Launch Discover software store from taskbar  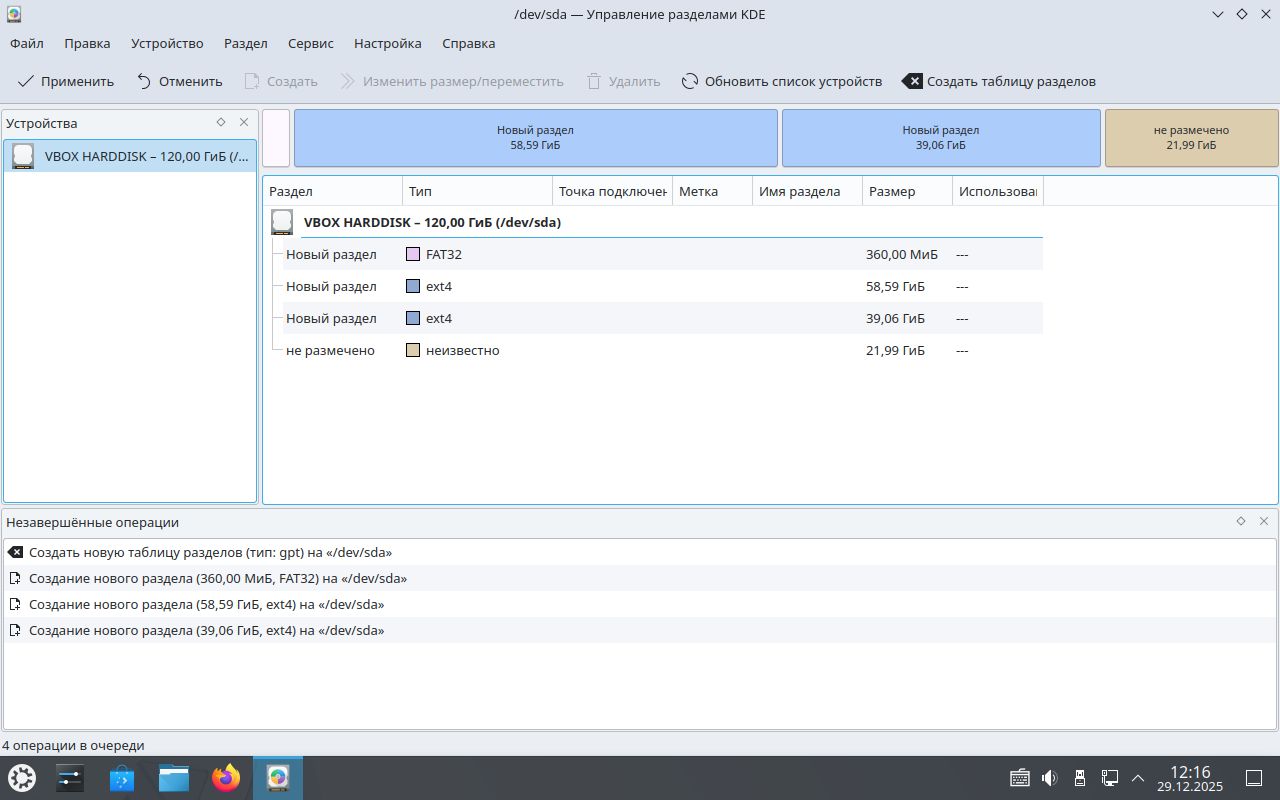pos(122,778)
